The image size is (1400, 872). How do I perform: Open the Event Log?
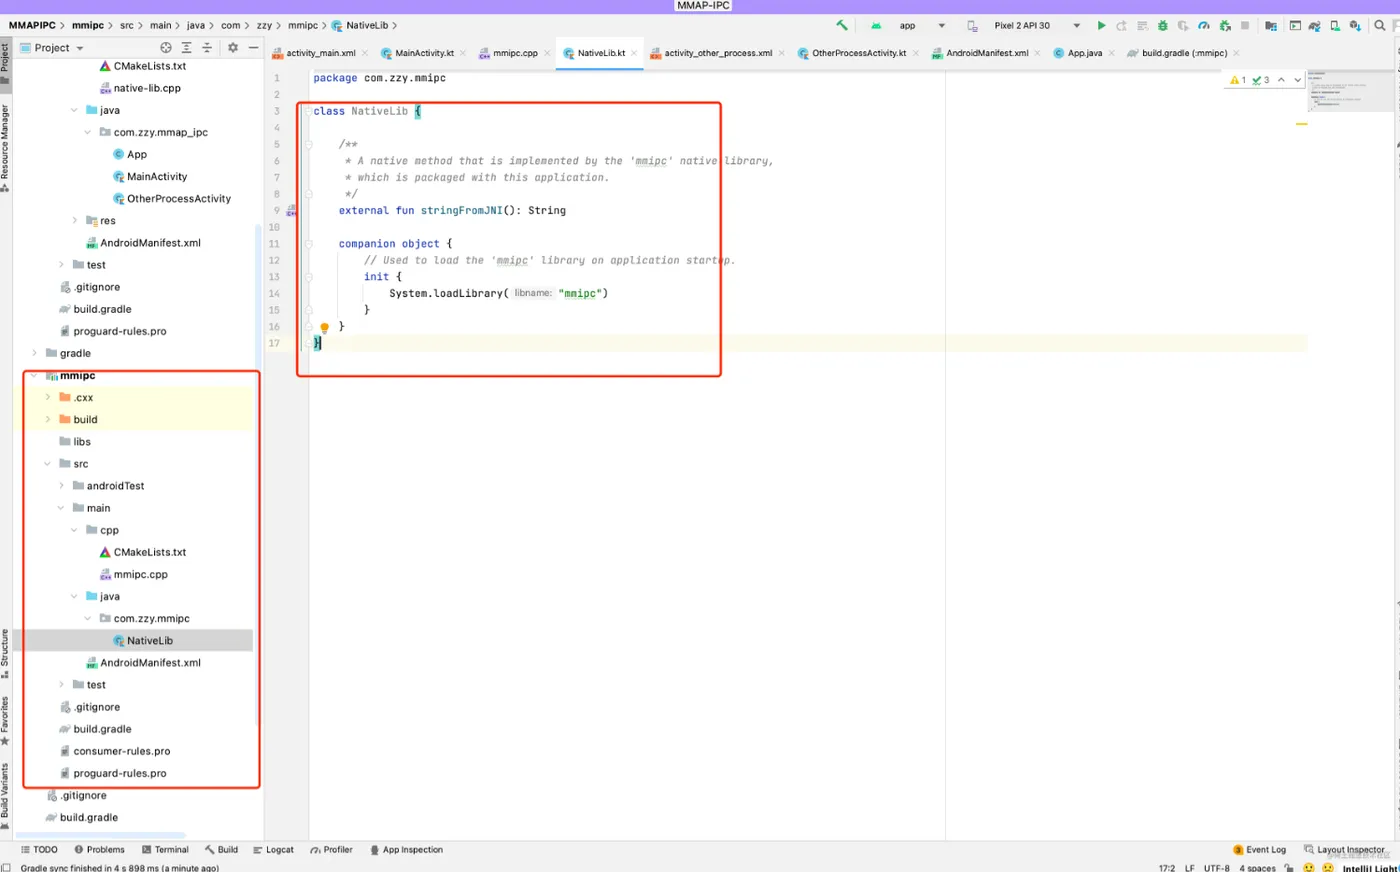tap(1259, 850)
